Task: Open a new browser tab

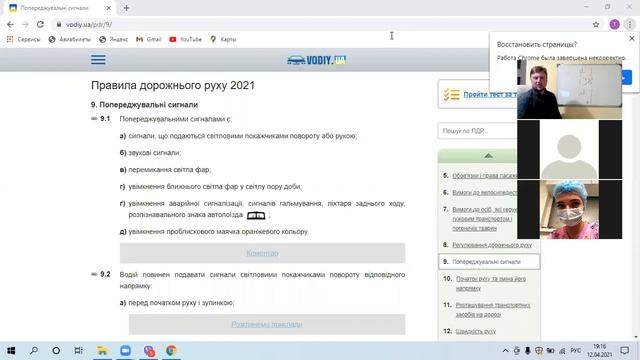Action: (x=127, y=8)
